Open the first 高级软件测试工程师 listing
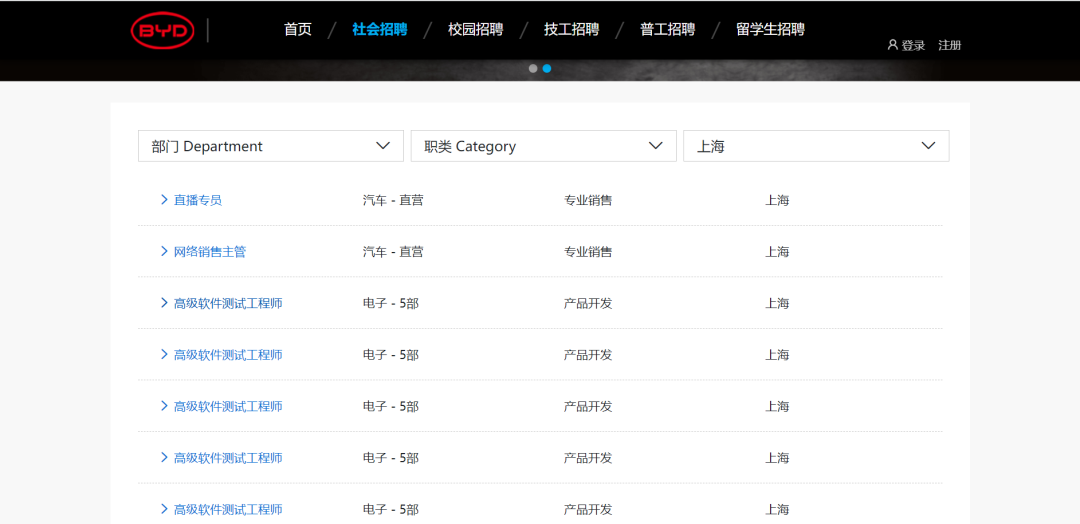Screen dimensions: 1080x524 [228, 303]
